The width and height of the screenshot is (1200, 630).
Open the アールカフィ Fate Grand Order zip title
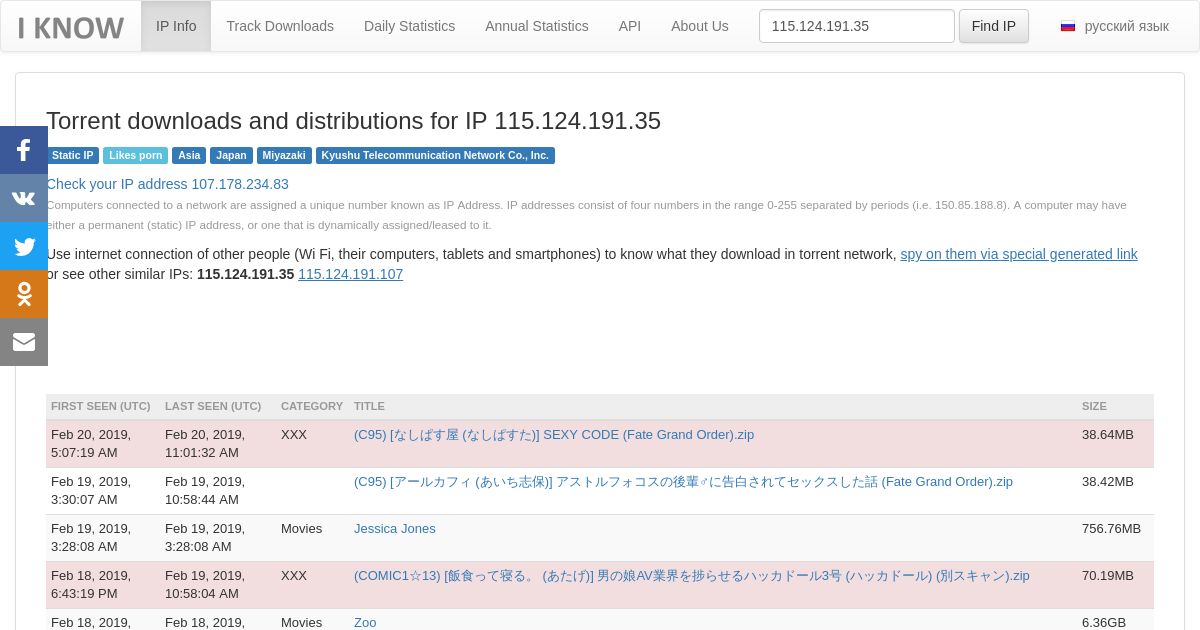point(683,482)
